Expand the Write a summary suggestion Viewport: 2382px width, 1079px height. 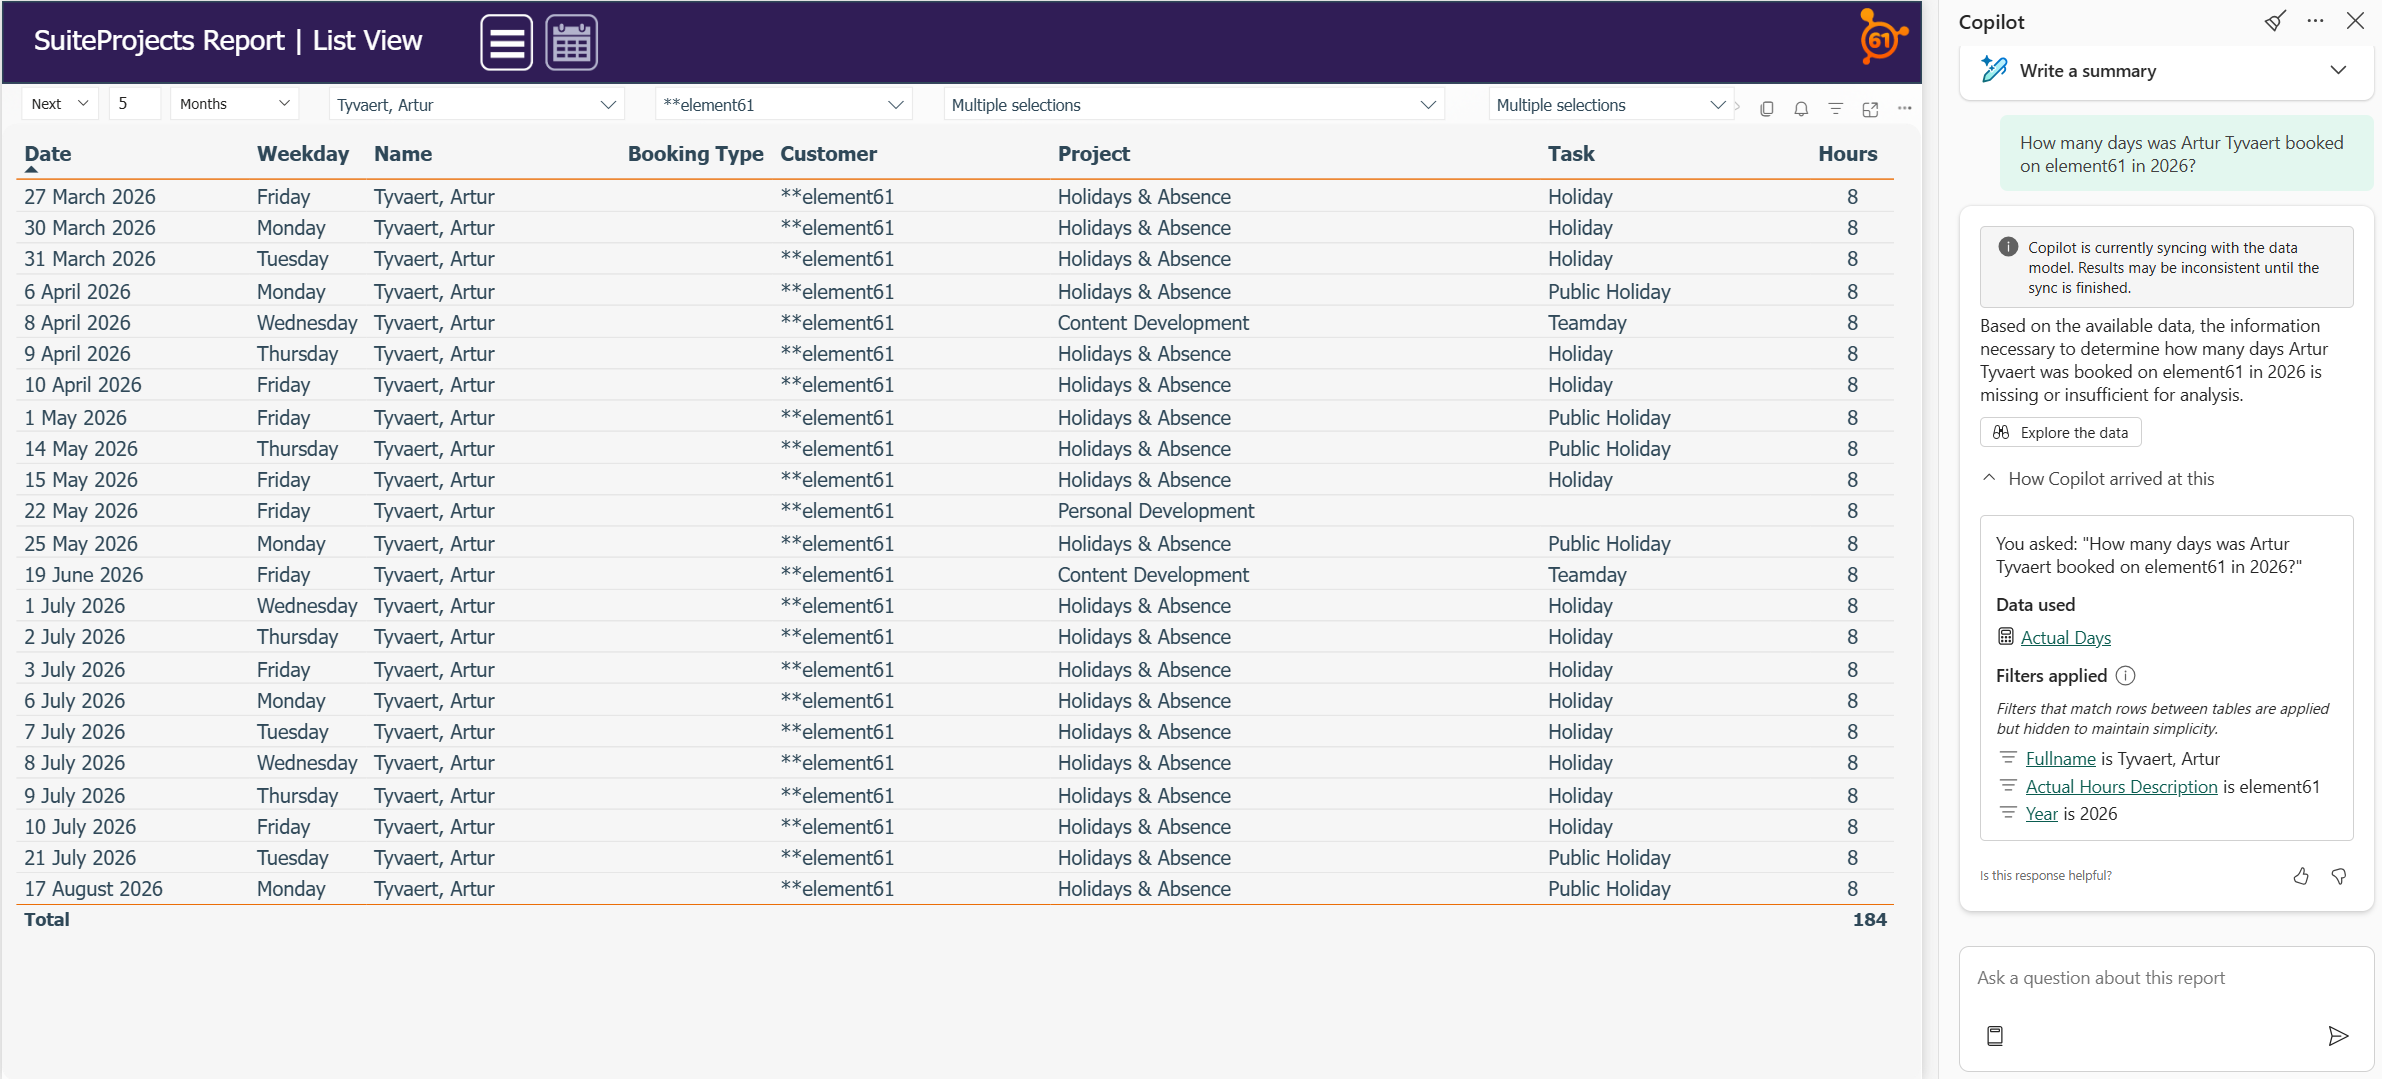click(2337, 70)
